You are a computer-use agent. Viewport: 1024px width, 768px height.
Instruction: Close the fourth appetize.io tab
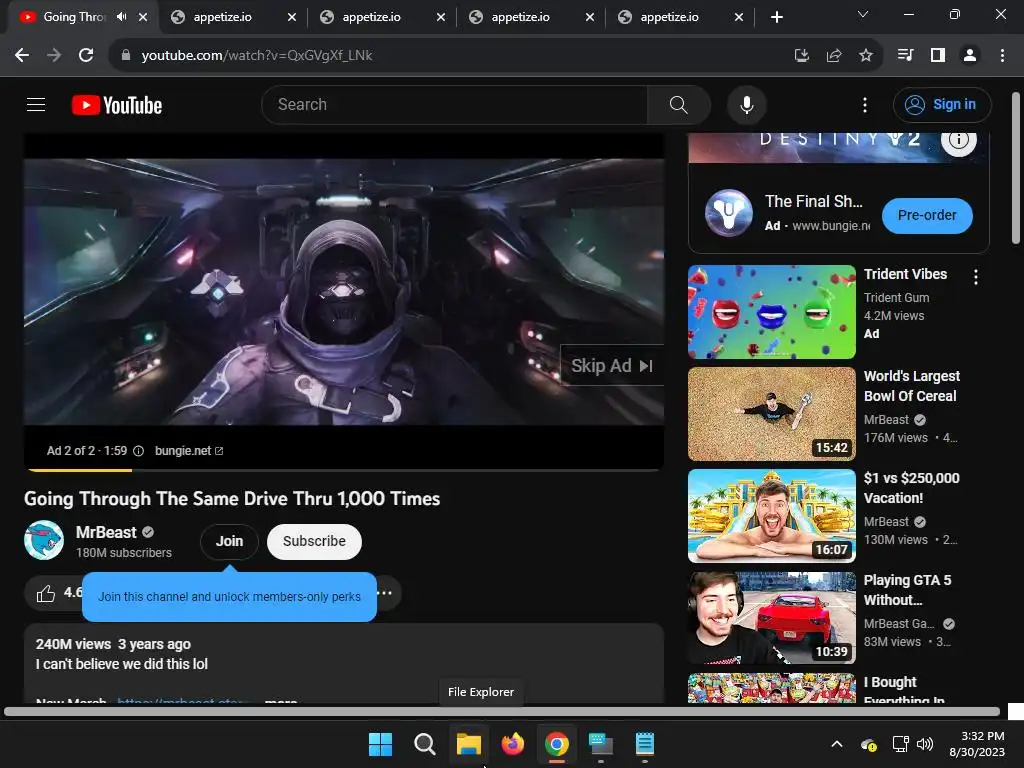tap(739, 17)
